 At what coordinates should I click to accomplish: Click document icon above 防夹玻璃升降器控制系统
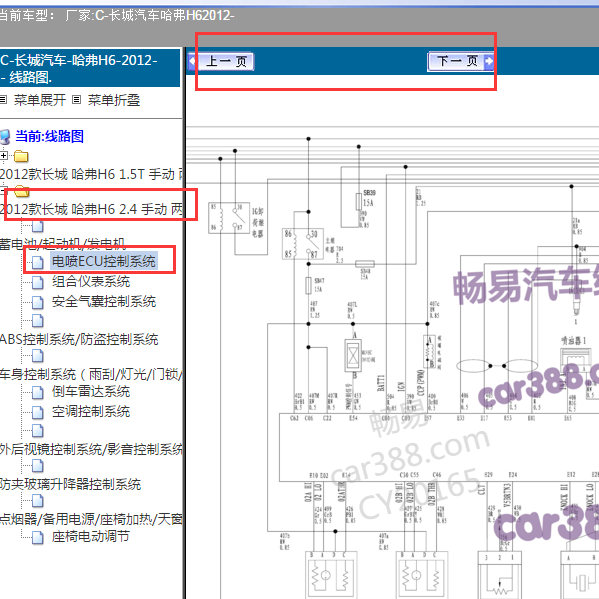[38, 466]
